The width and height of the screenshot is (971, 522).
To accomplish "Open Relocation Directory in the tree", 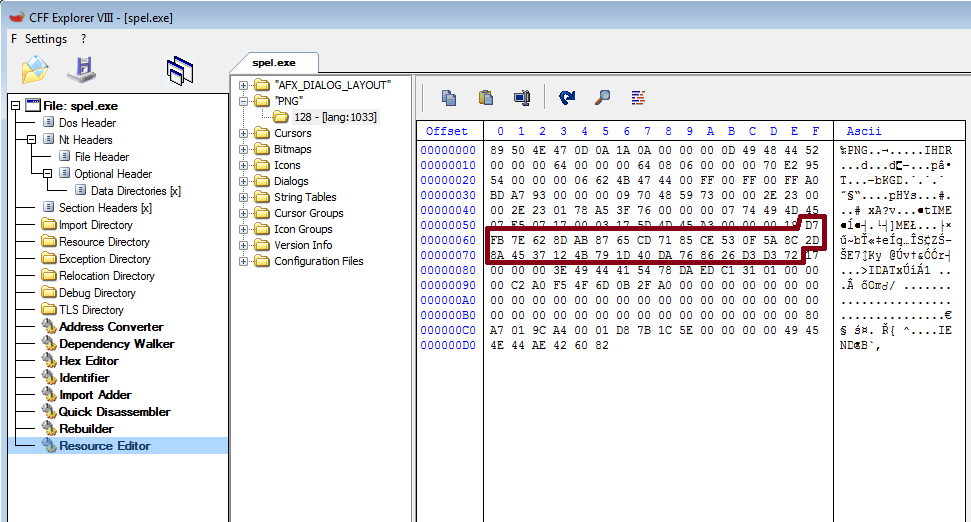I will (x=107, y=276).
